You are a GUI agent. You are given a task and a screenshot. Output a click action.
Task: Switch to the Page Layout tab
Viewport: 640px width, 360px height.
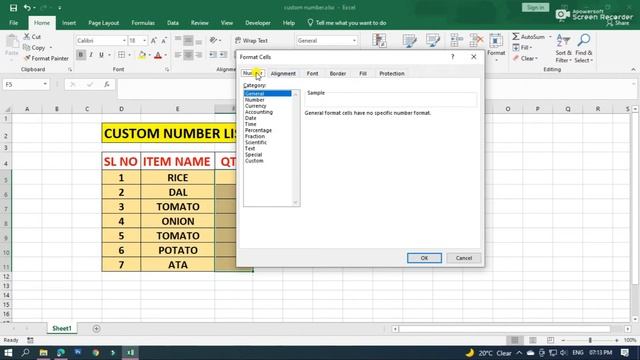[x=104, y=23]
